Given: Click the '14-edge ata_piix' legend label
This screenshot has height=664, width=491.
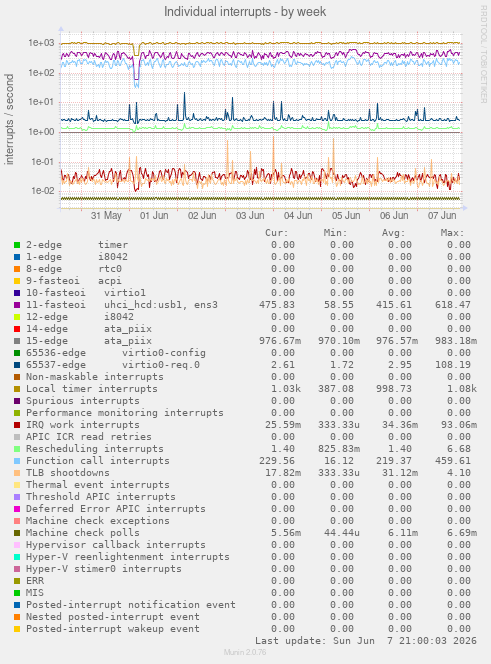Looking at the screenshot, I should coord(89,329).
